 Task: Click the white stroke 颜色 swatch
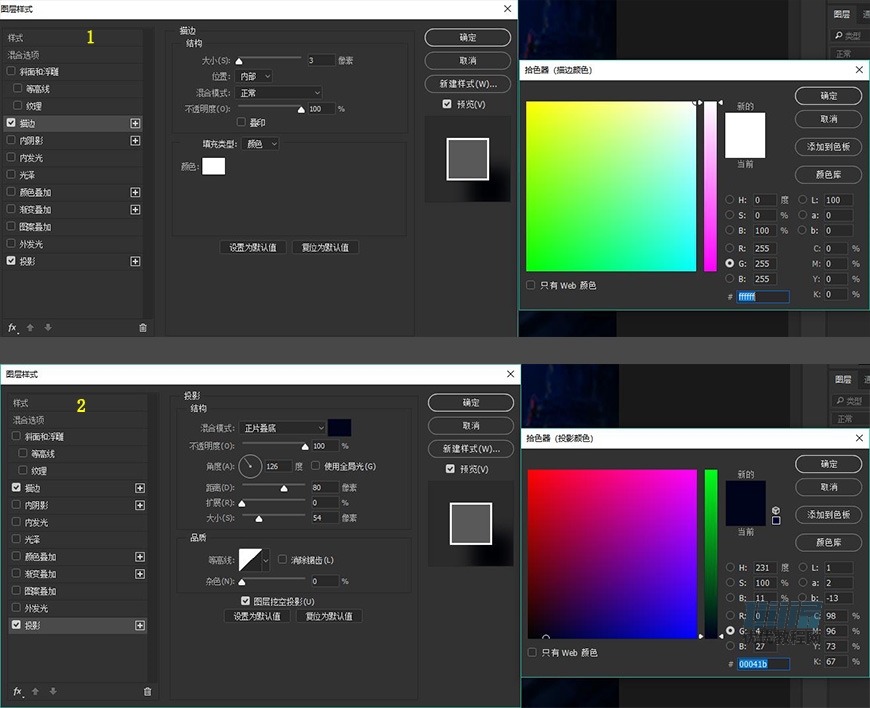click(214, 166)
